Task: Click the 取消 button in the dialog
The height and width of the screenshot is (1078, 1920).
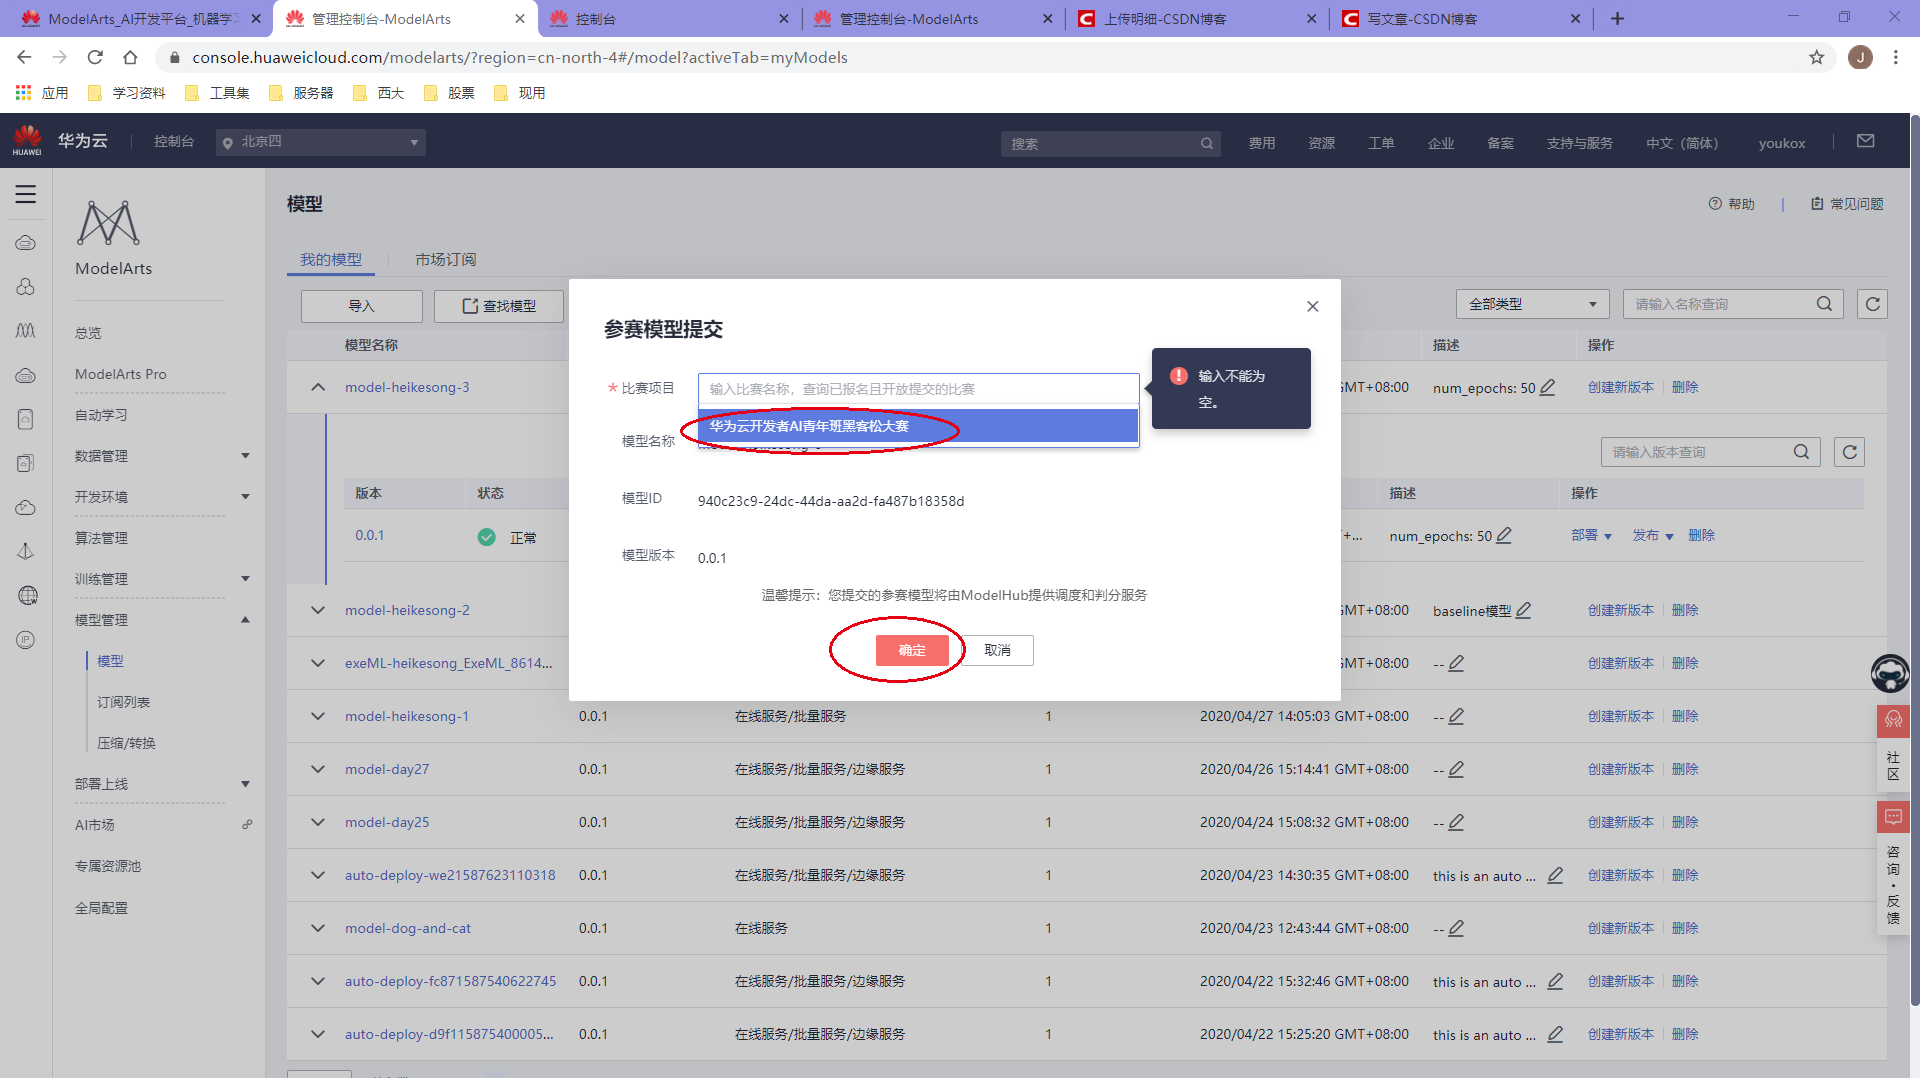Action: (x=997, y=650)
